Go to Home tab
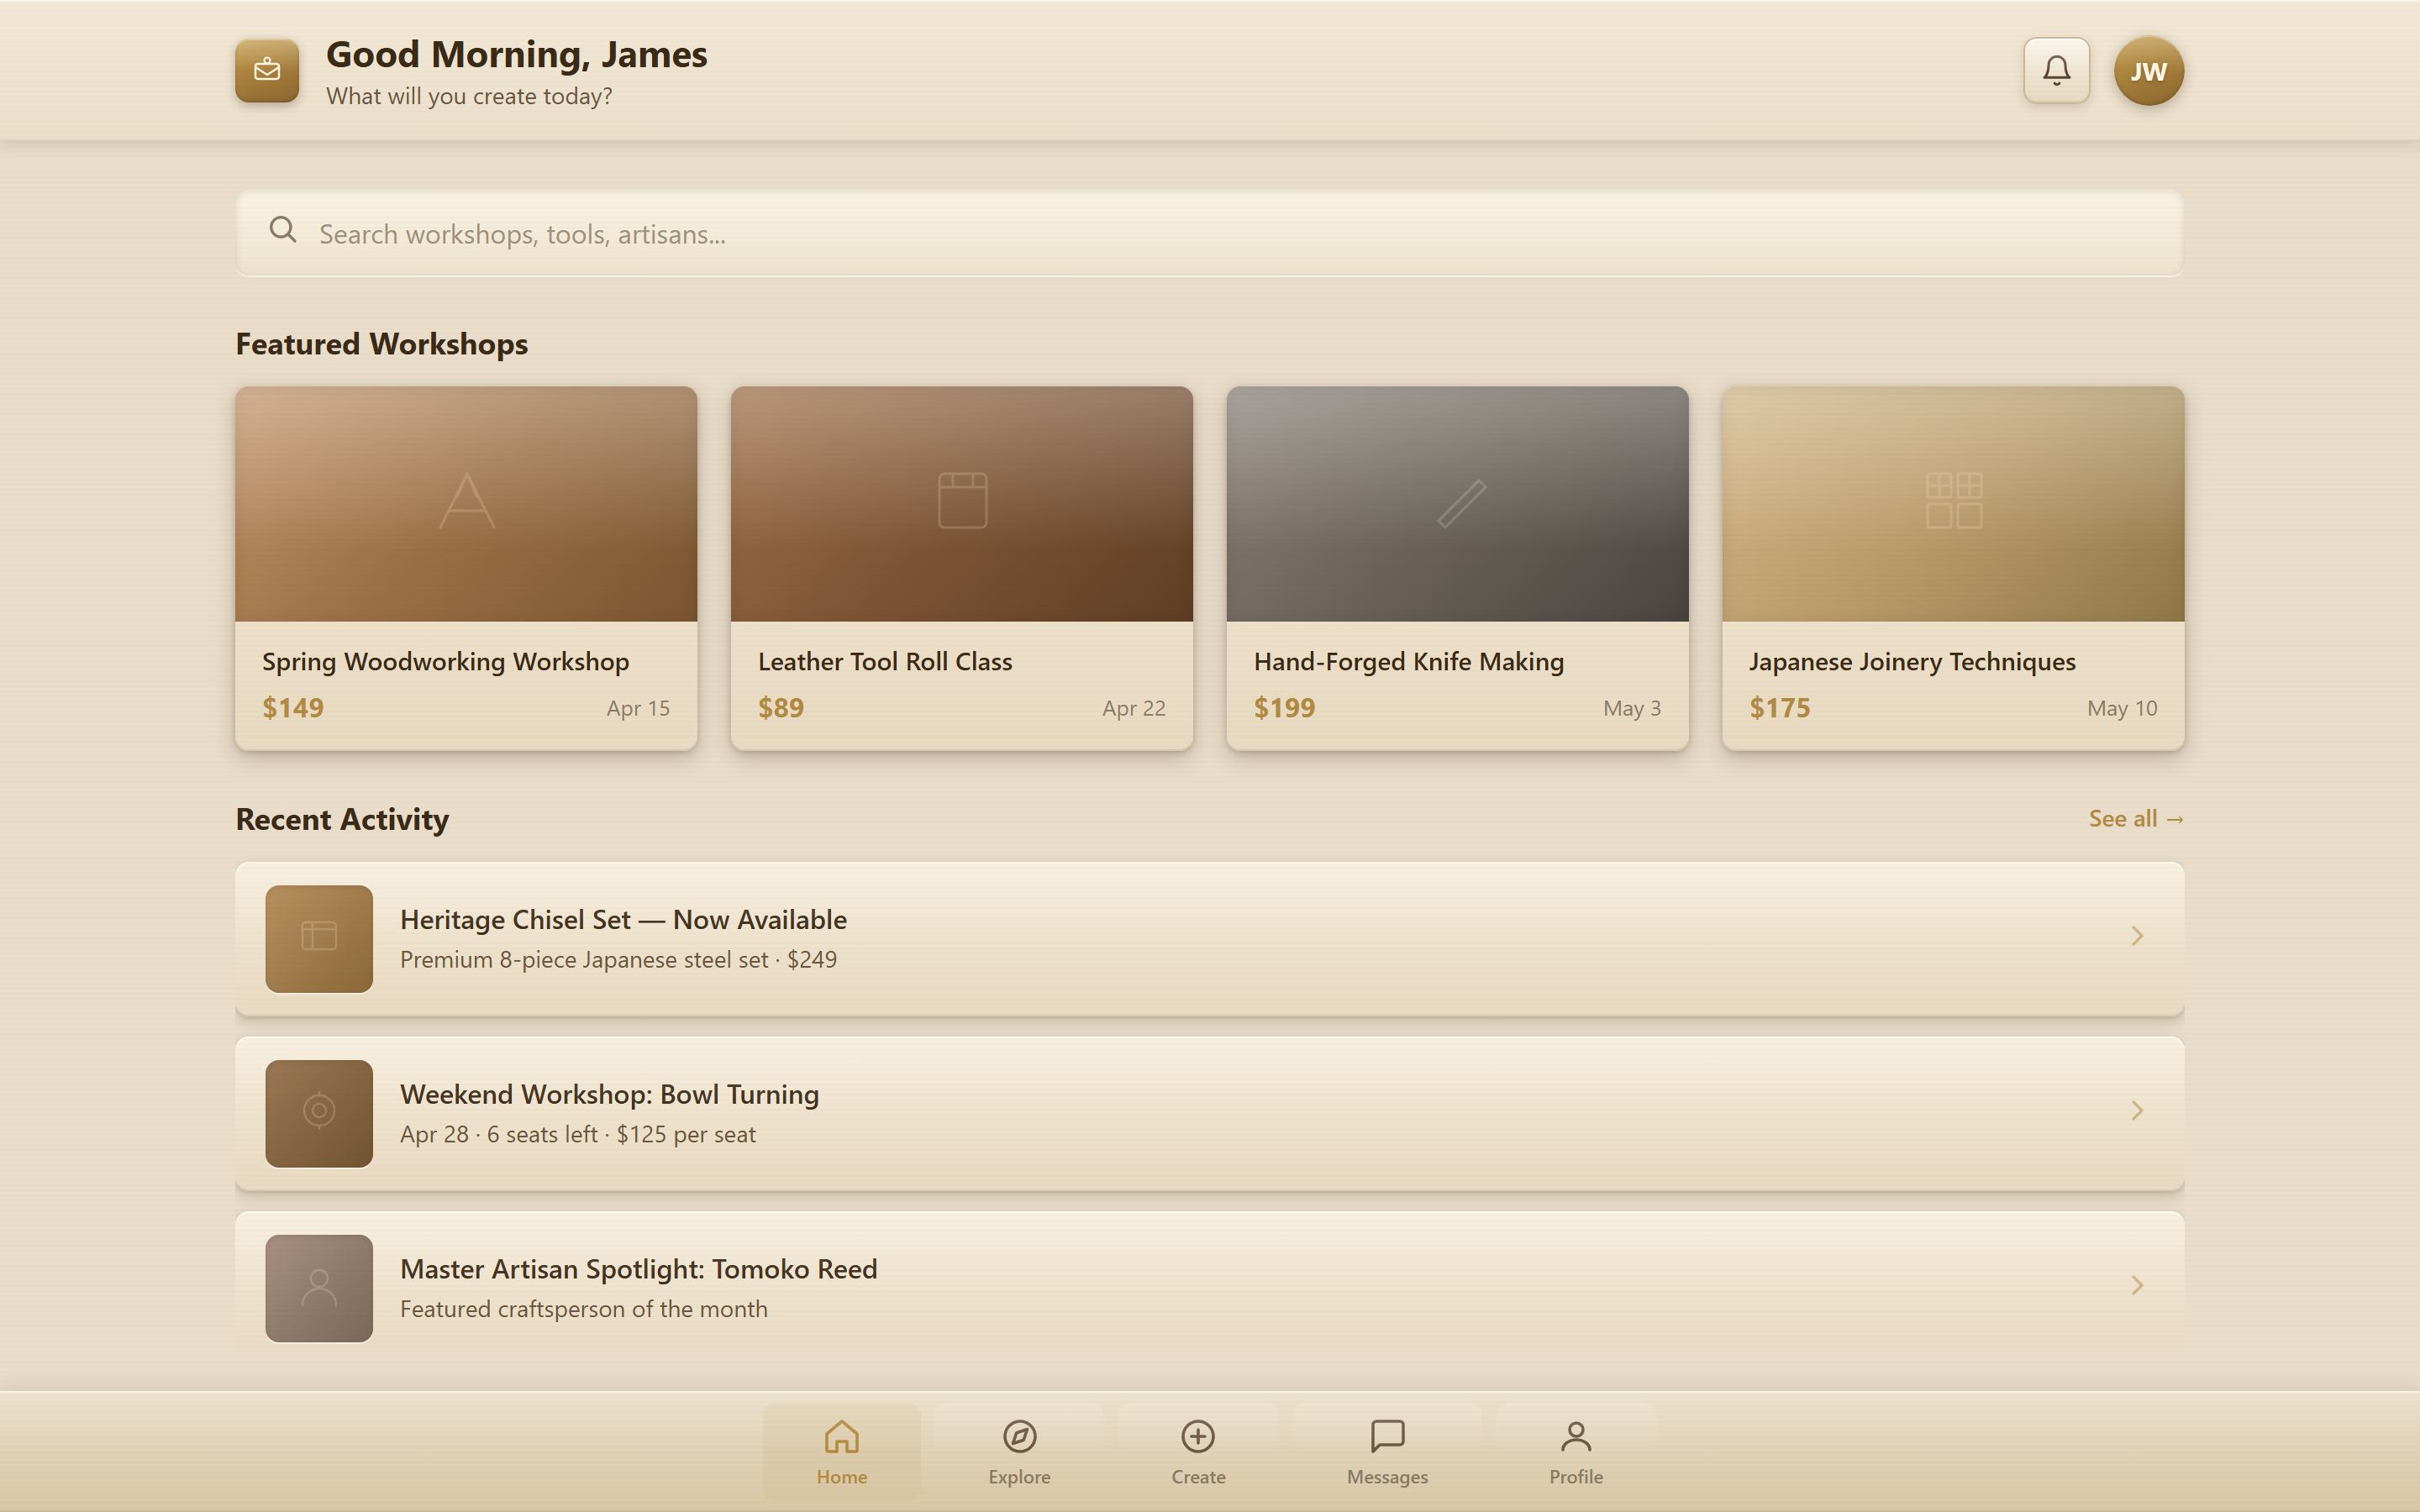This screenshot has height=1512, width=2420. pos(841,1451)
